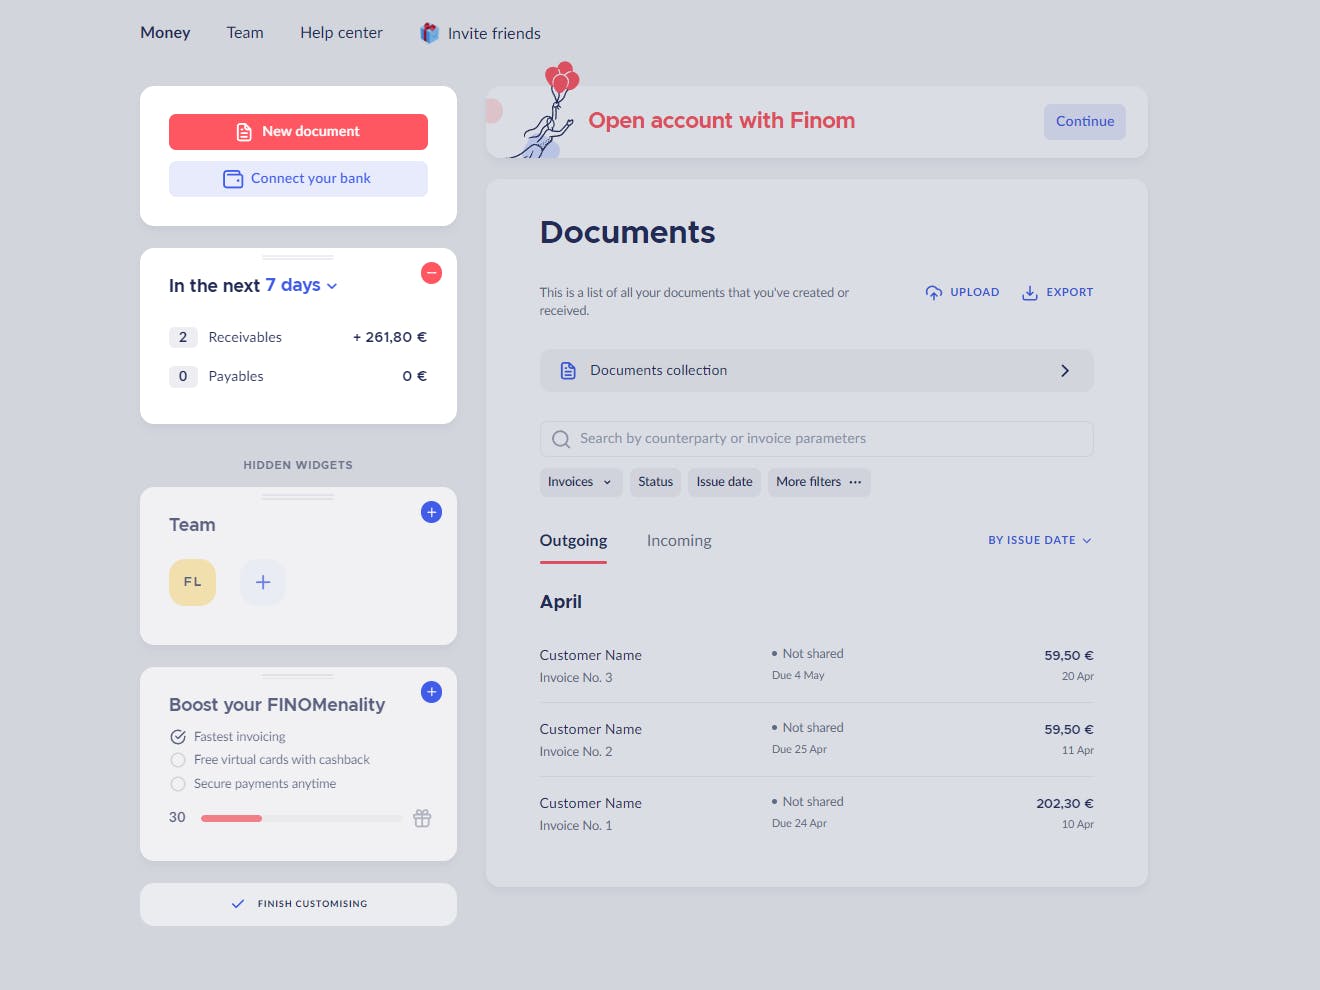Screen dimensions: 1320x990
Task: Click 'Open account with Finom' heading
Action: click(721, 121)
